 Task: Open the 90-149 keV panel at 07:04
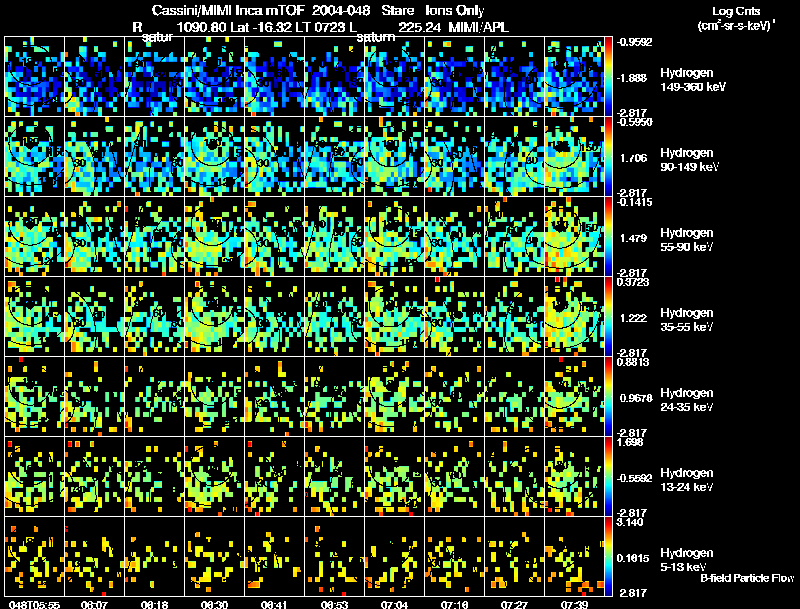394,157
